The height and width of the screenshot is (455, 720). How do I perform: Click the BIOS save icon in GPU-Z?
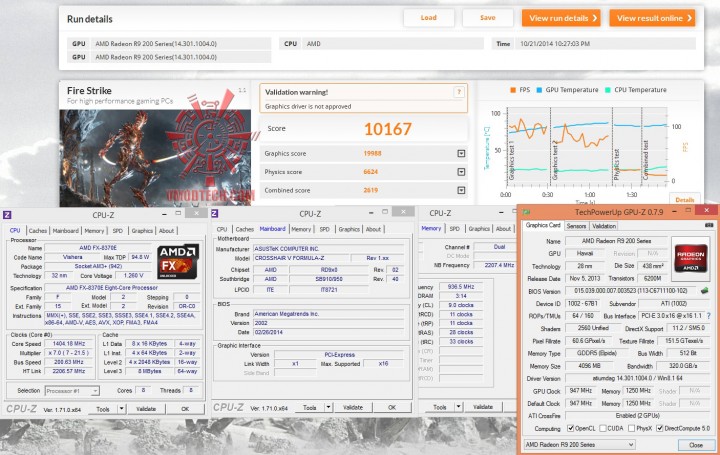click(704, 291)
